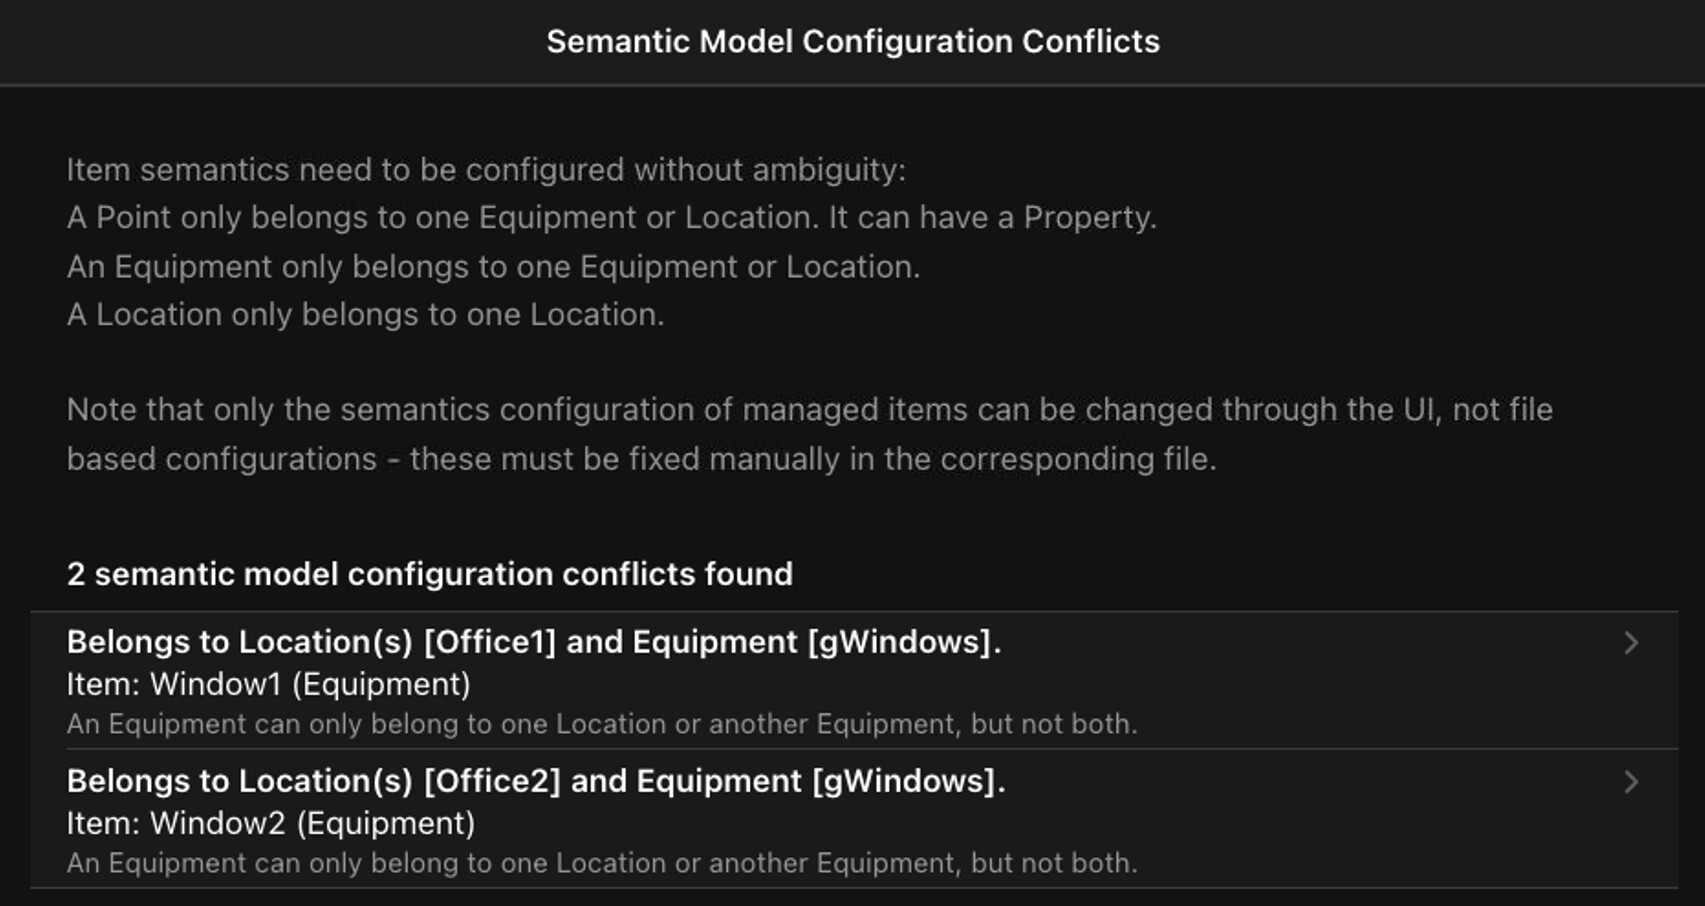Click the "A Location only belongs" rule line
This screenshot has width=1705, height=906.
365,315
